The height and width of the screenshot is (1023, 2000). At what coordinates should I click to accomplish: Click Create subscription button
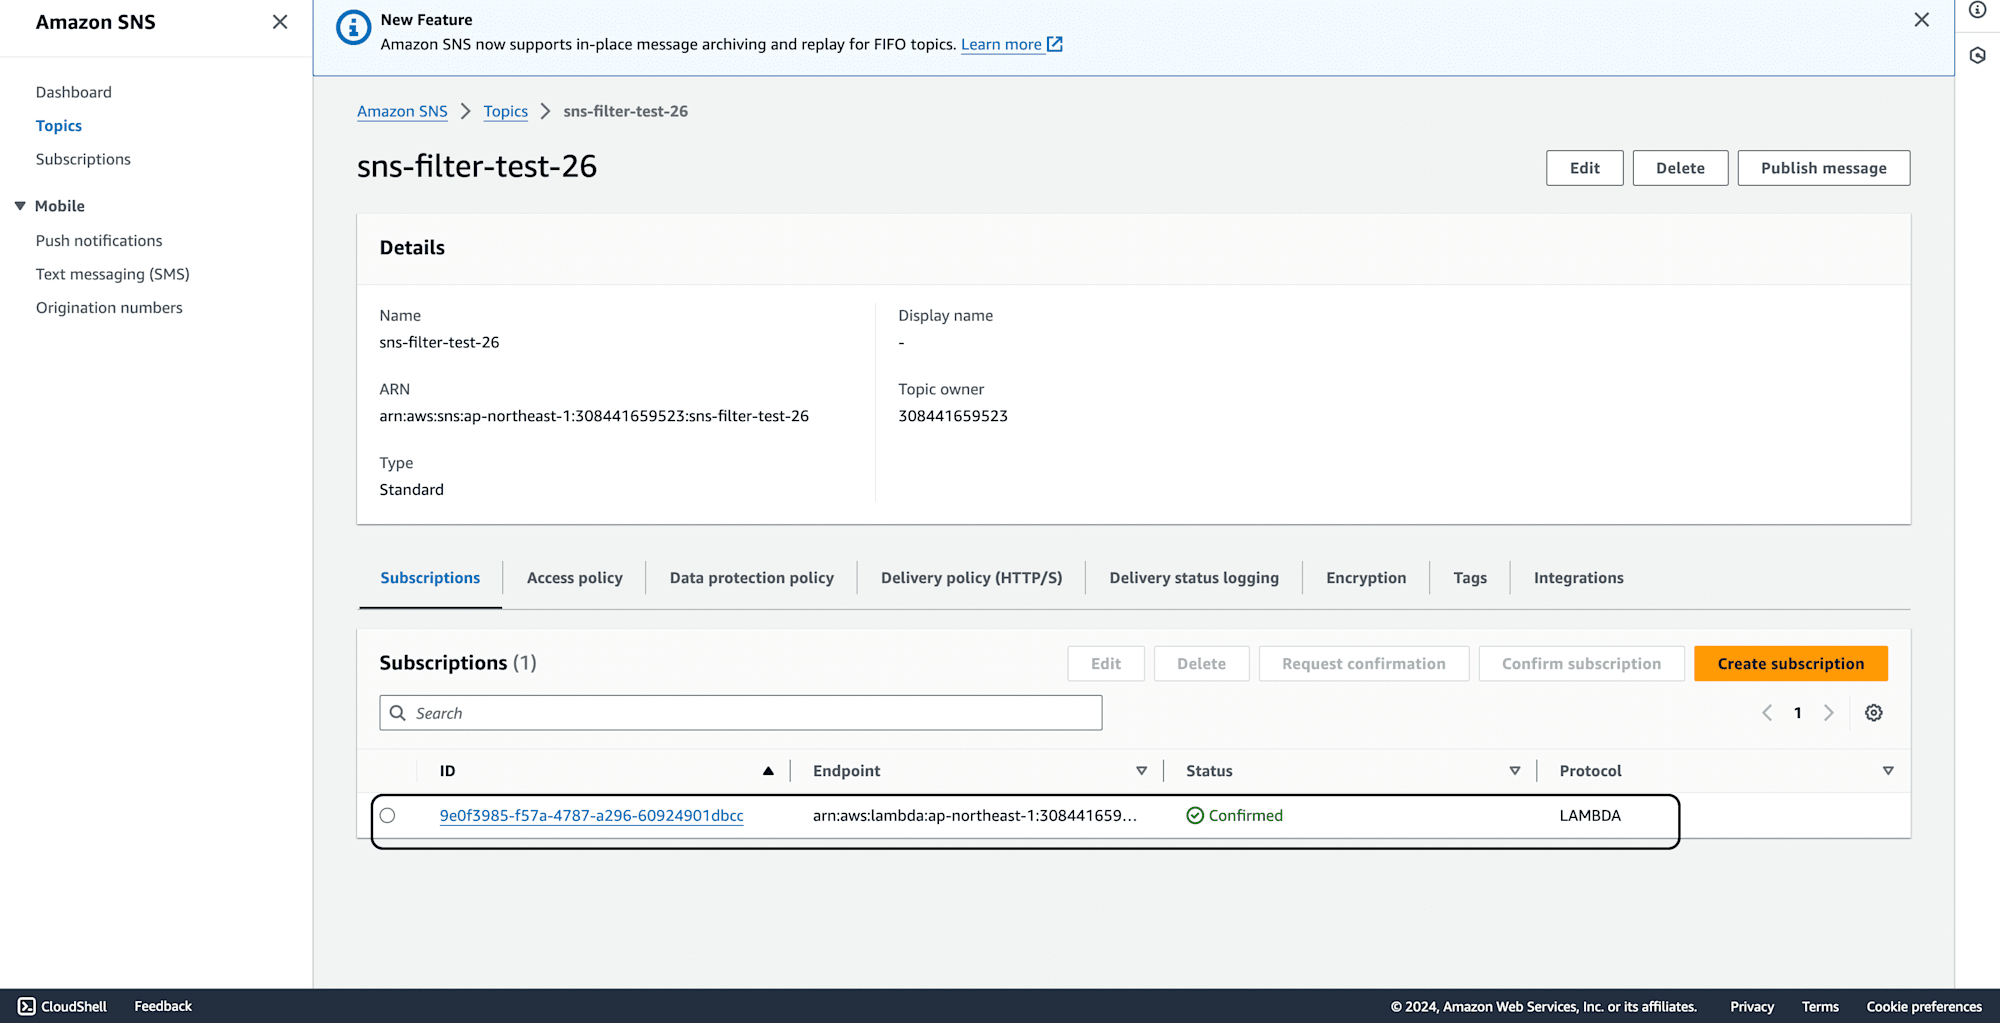tap(1790, 664)
